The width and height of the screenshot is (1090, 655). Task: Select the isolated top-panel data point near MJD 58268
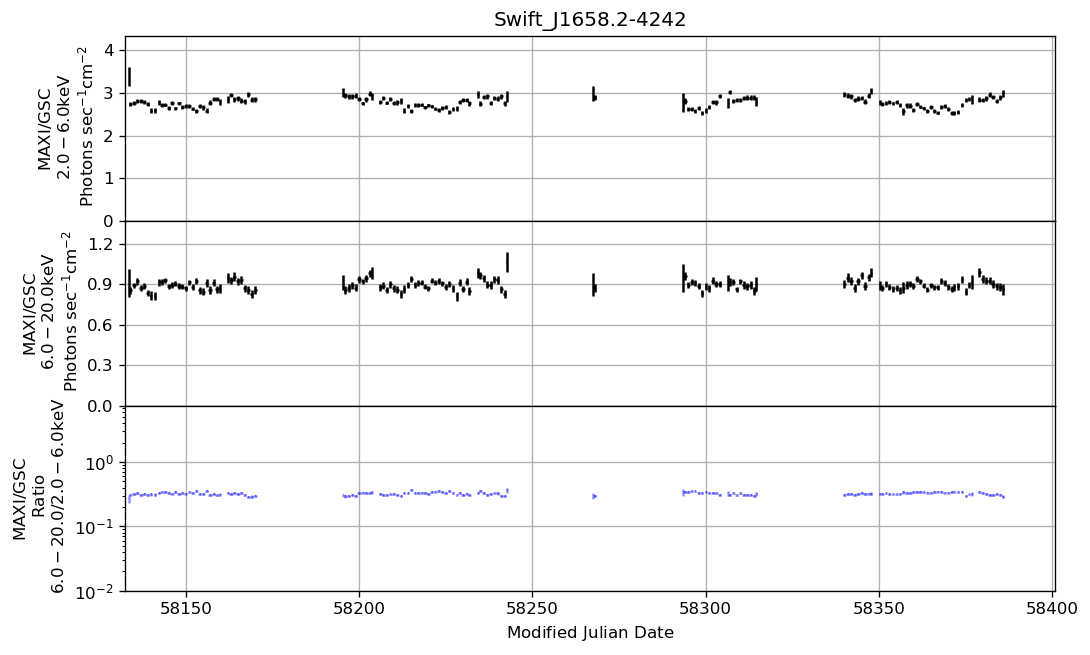pos(594,95)
